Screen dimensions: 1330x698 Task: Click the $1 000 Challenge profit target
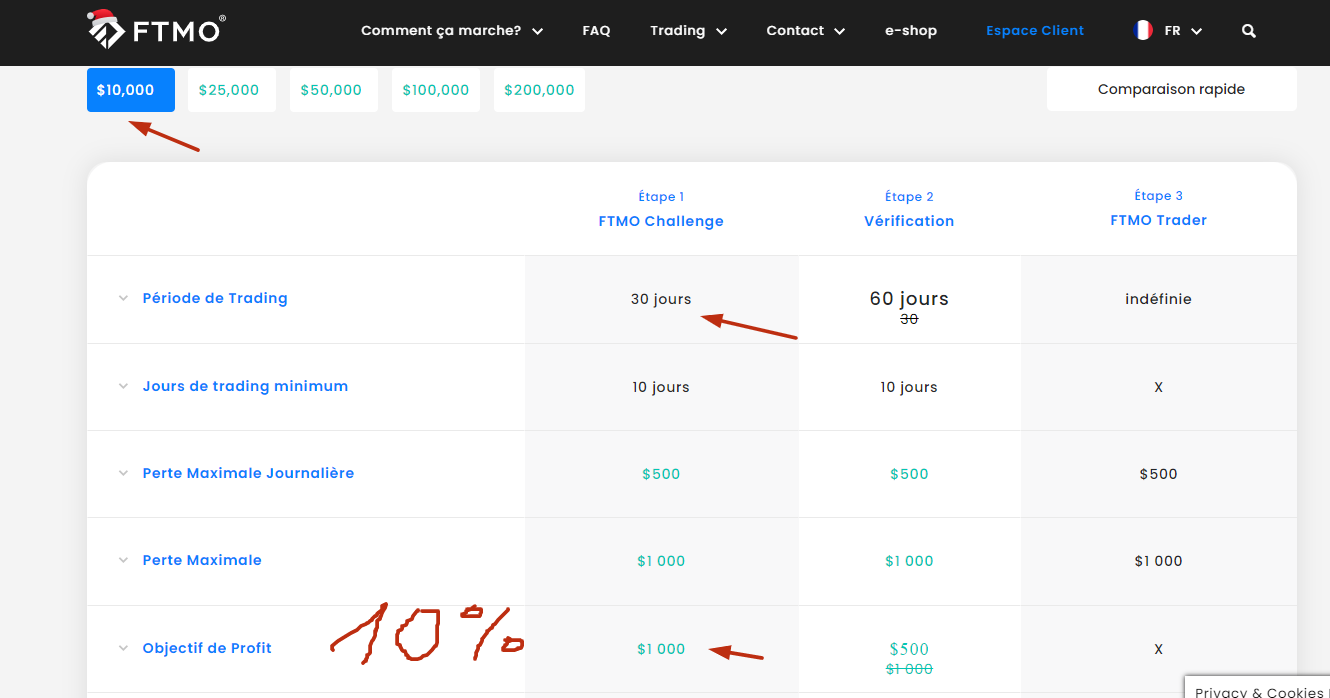[661, 649]
